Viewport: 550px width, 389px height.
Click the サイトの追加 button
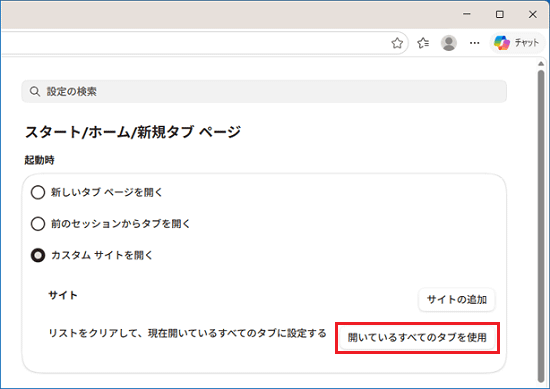pyautogui.click(x=457, y=300)
